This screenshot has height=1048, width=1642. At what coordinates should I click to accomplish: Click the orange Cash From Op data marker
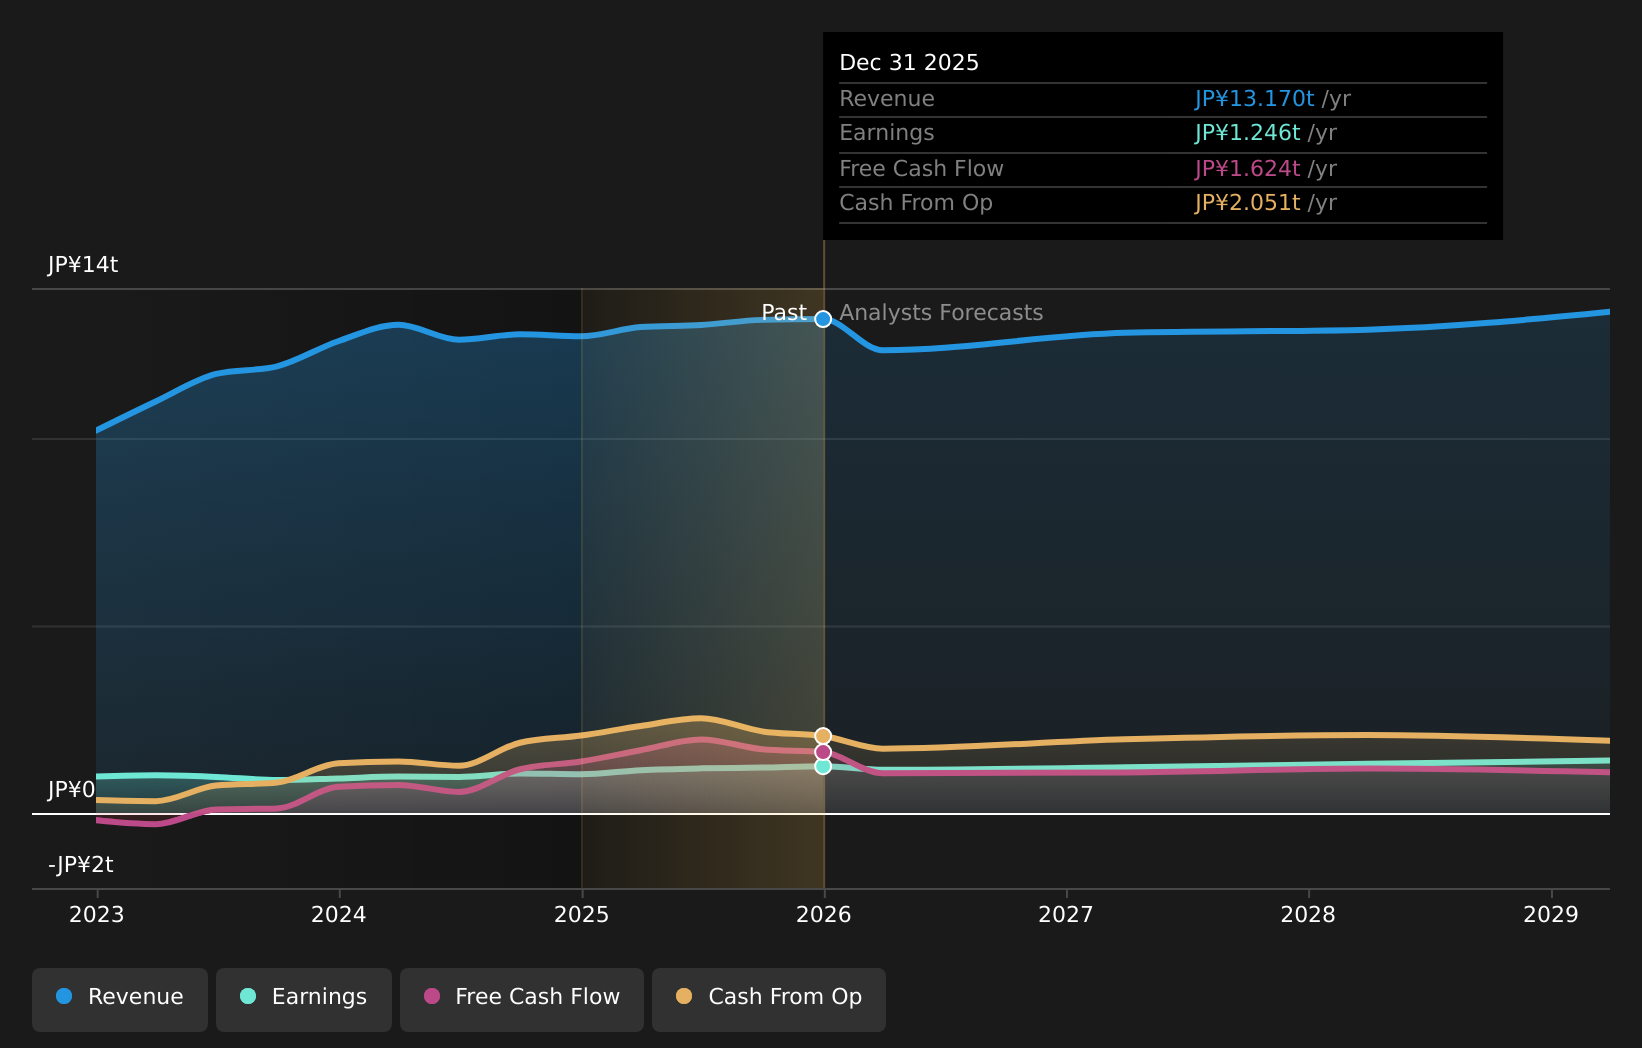pyautogui.click(x=823, y=736)
